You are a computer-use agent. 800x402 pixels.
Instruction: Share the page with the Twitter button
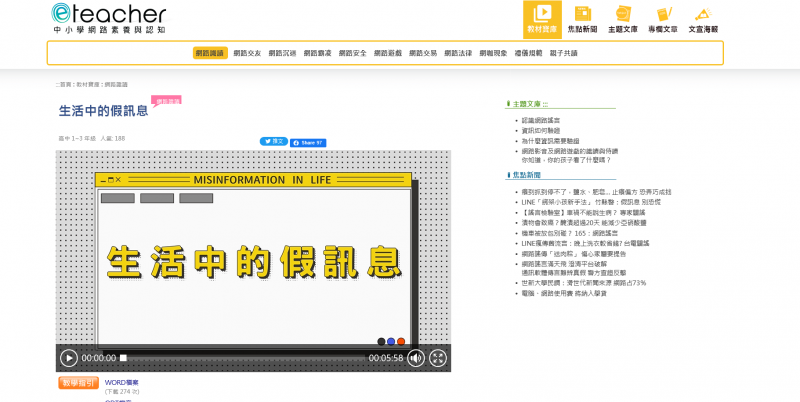(x=274, y=142)
